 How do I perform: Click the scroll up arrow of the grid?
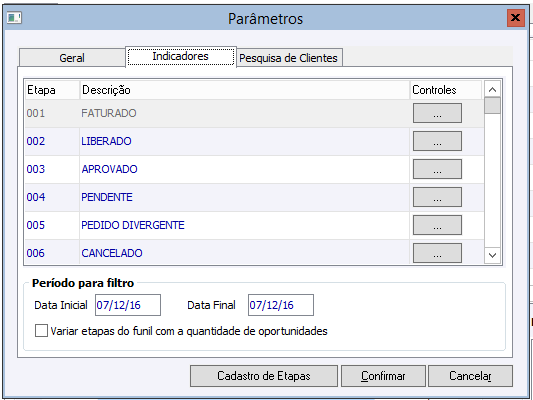coord(492,90)
